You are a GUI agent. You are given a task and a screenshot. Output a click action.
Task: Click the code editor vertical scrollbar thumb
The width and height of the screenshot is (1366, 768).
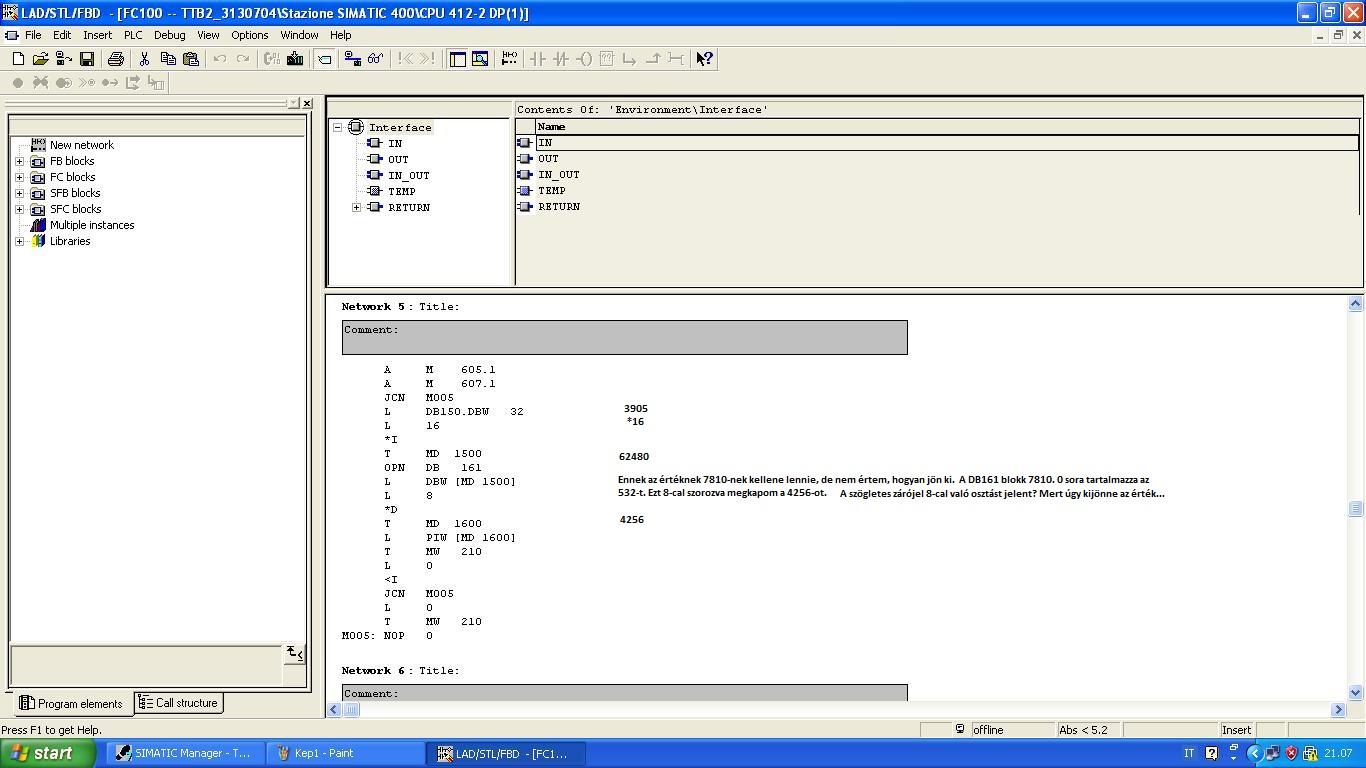click(1355, 508)
